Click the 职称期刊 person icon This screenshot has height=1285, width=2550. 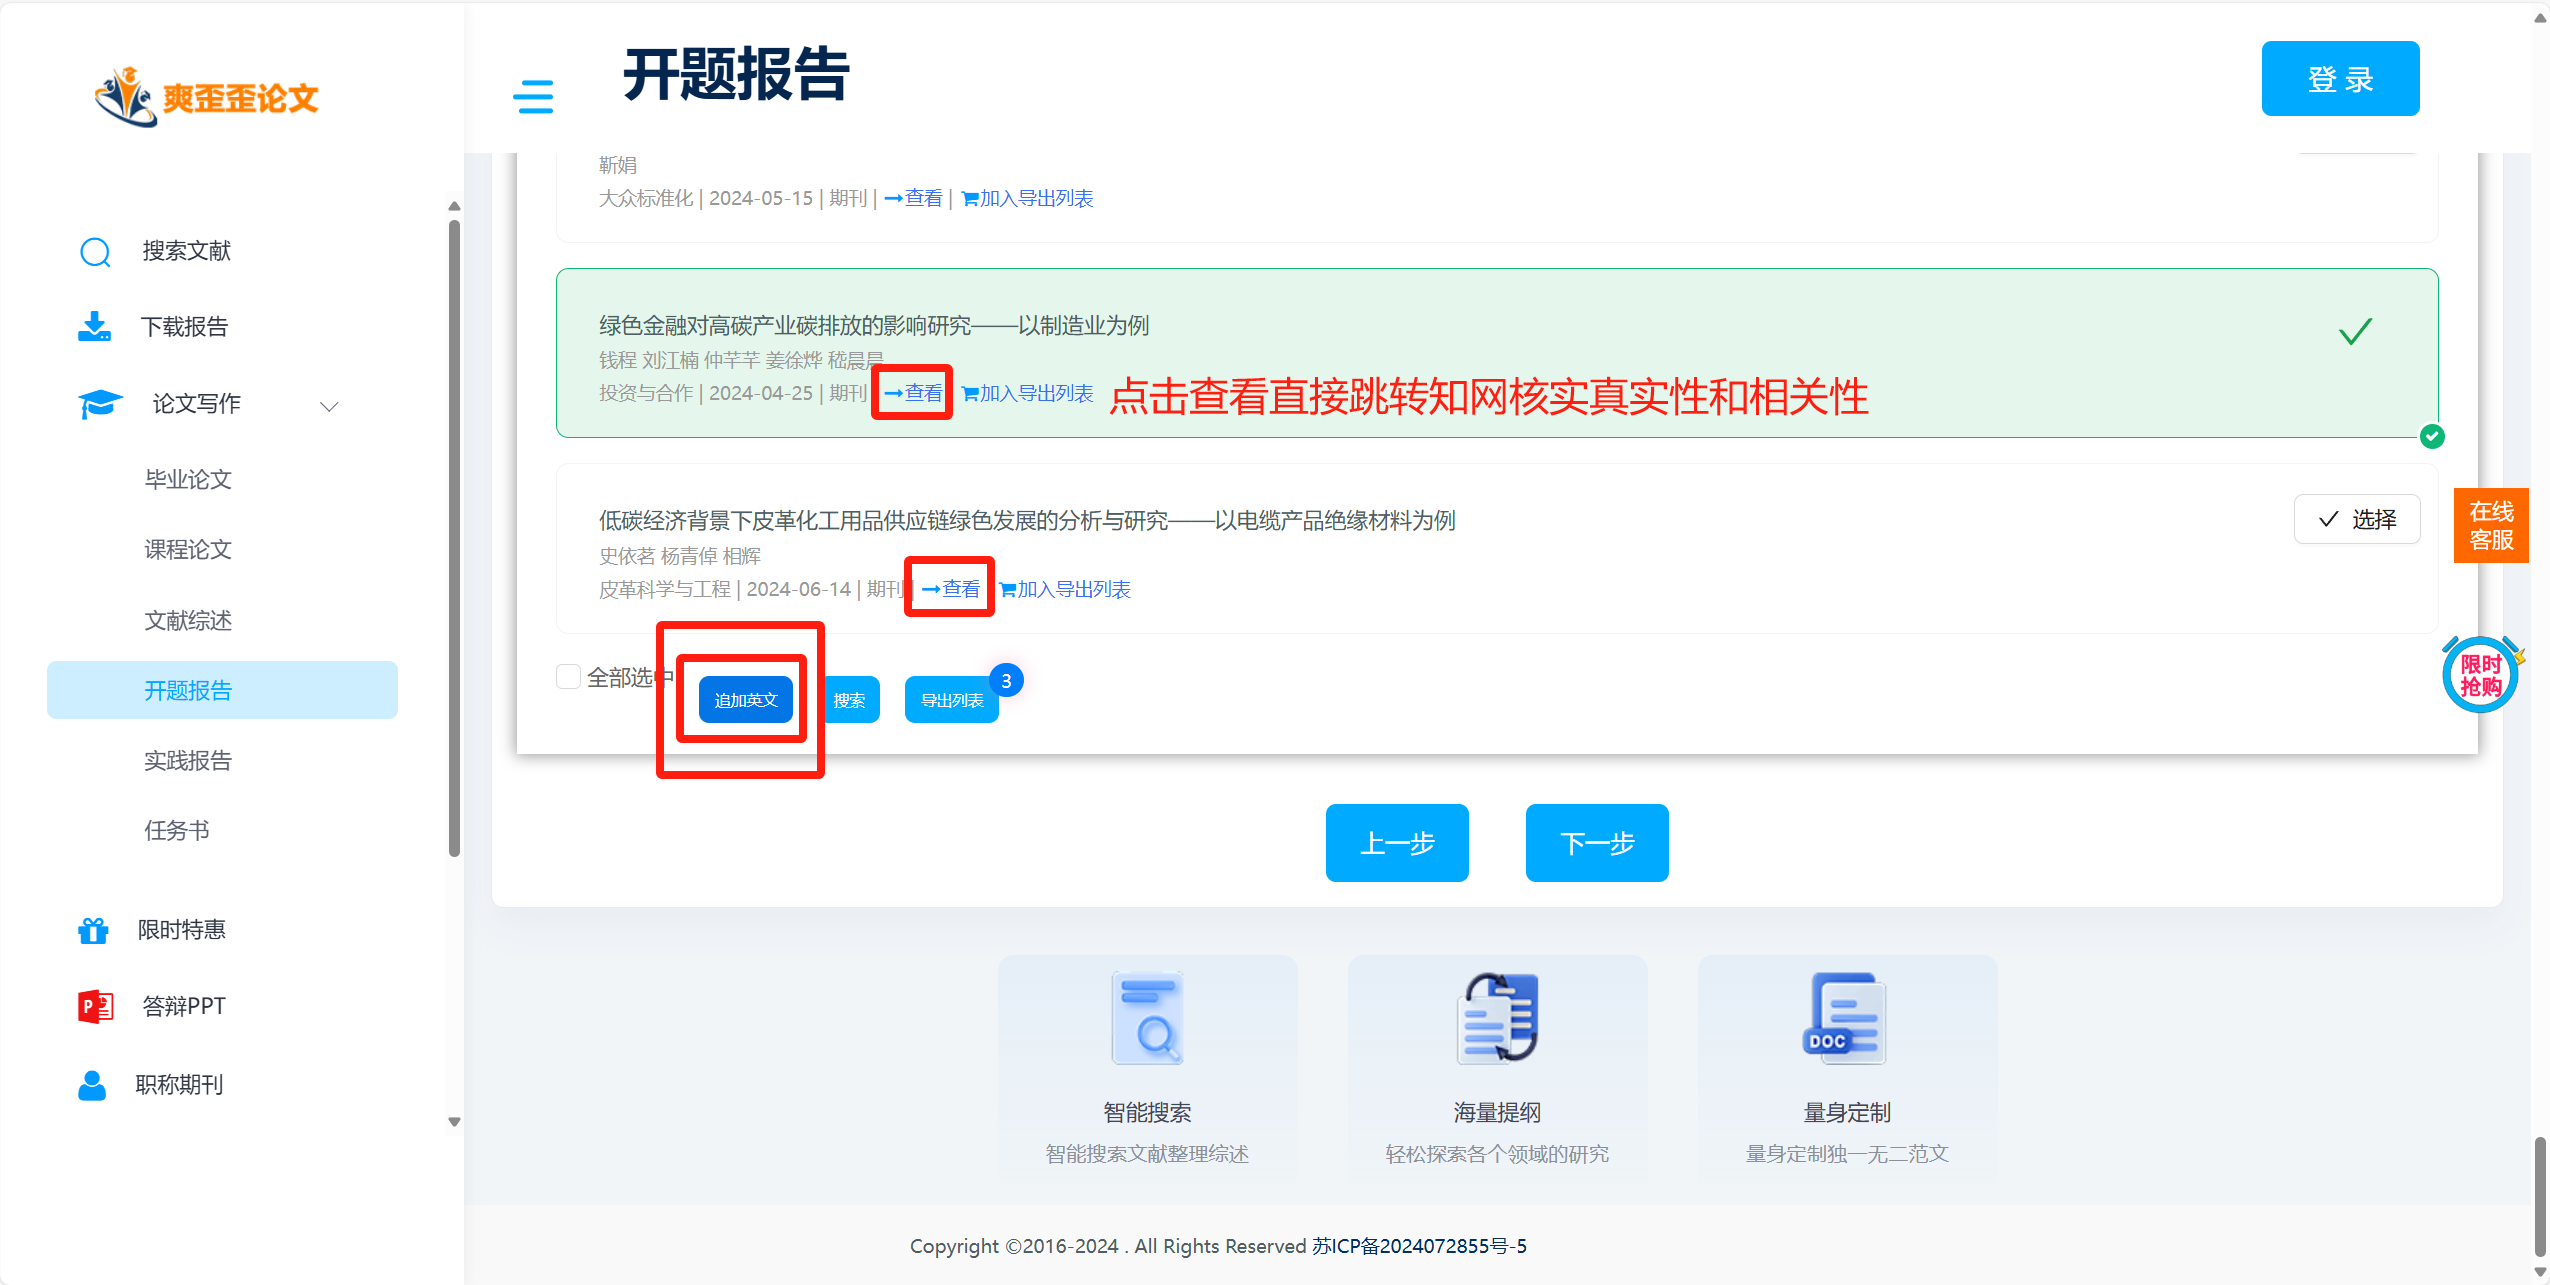point(92,1085)
